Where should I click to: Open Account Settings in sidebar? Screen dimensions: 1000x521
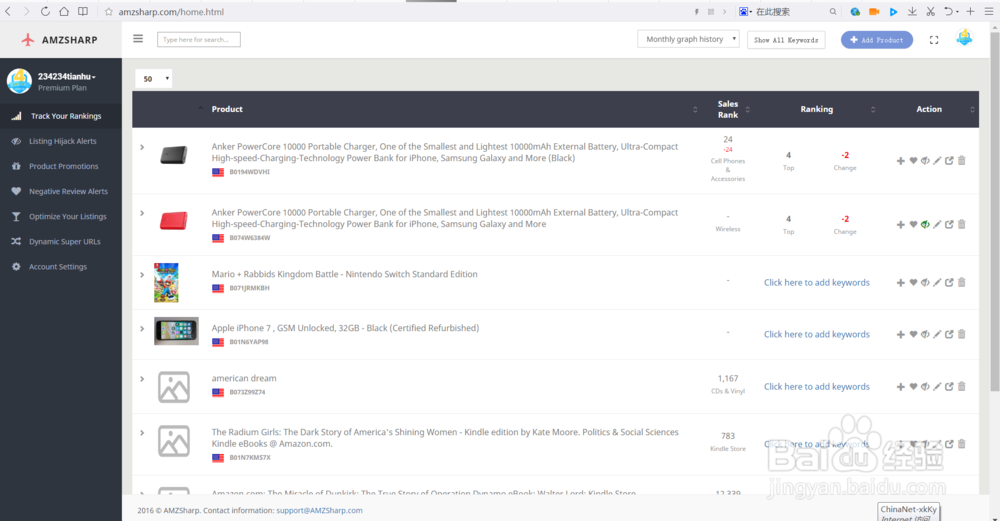[61, 267]
